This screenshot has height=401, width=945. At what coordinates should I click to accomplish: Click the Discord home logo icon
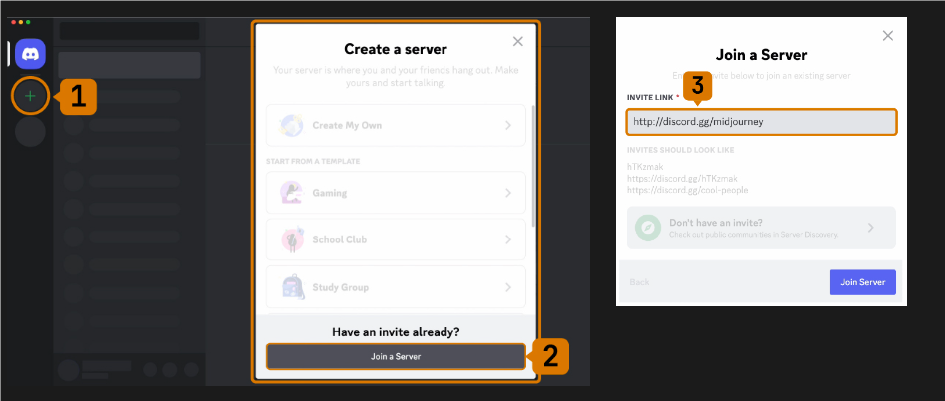coord(30,54)
